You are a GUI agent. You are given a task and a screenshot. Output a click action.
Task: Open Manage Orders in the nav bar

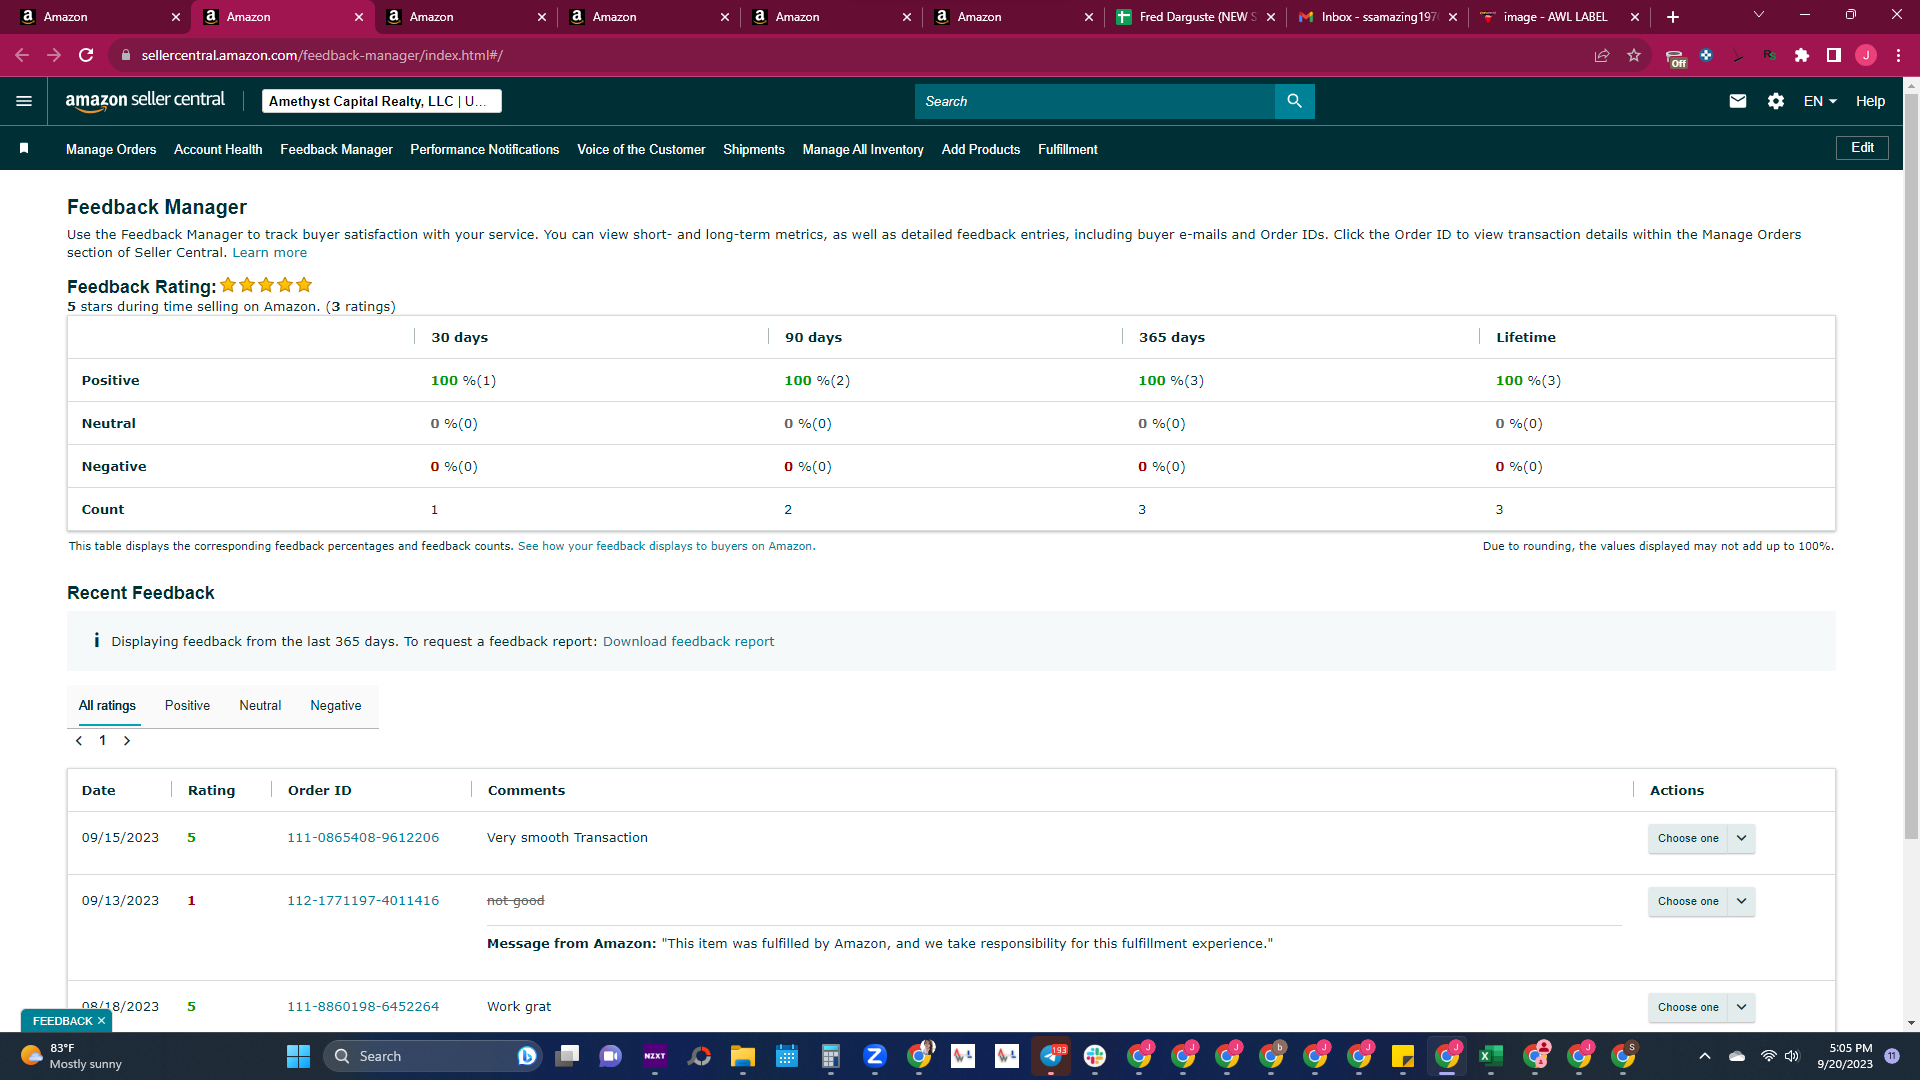pos(111,149)
